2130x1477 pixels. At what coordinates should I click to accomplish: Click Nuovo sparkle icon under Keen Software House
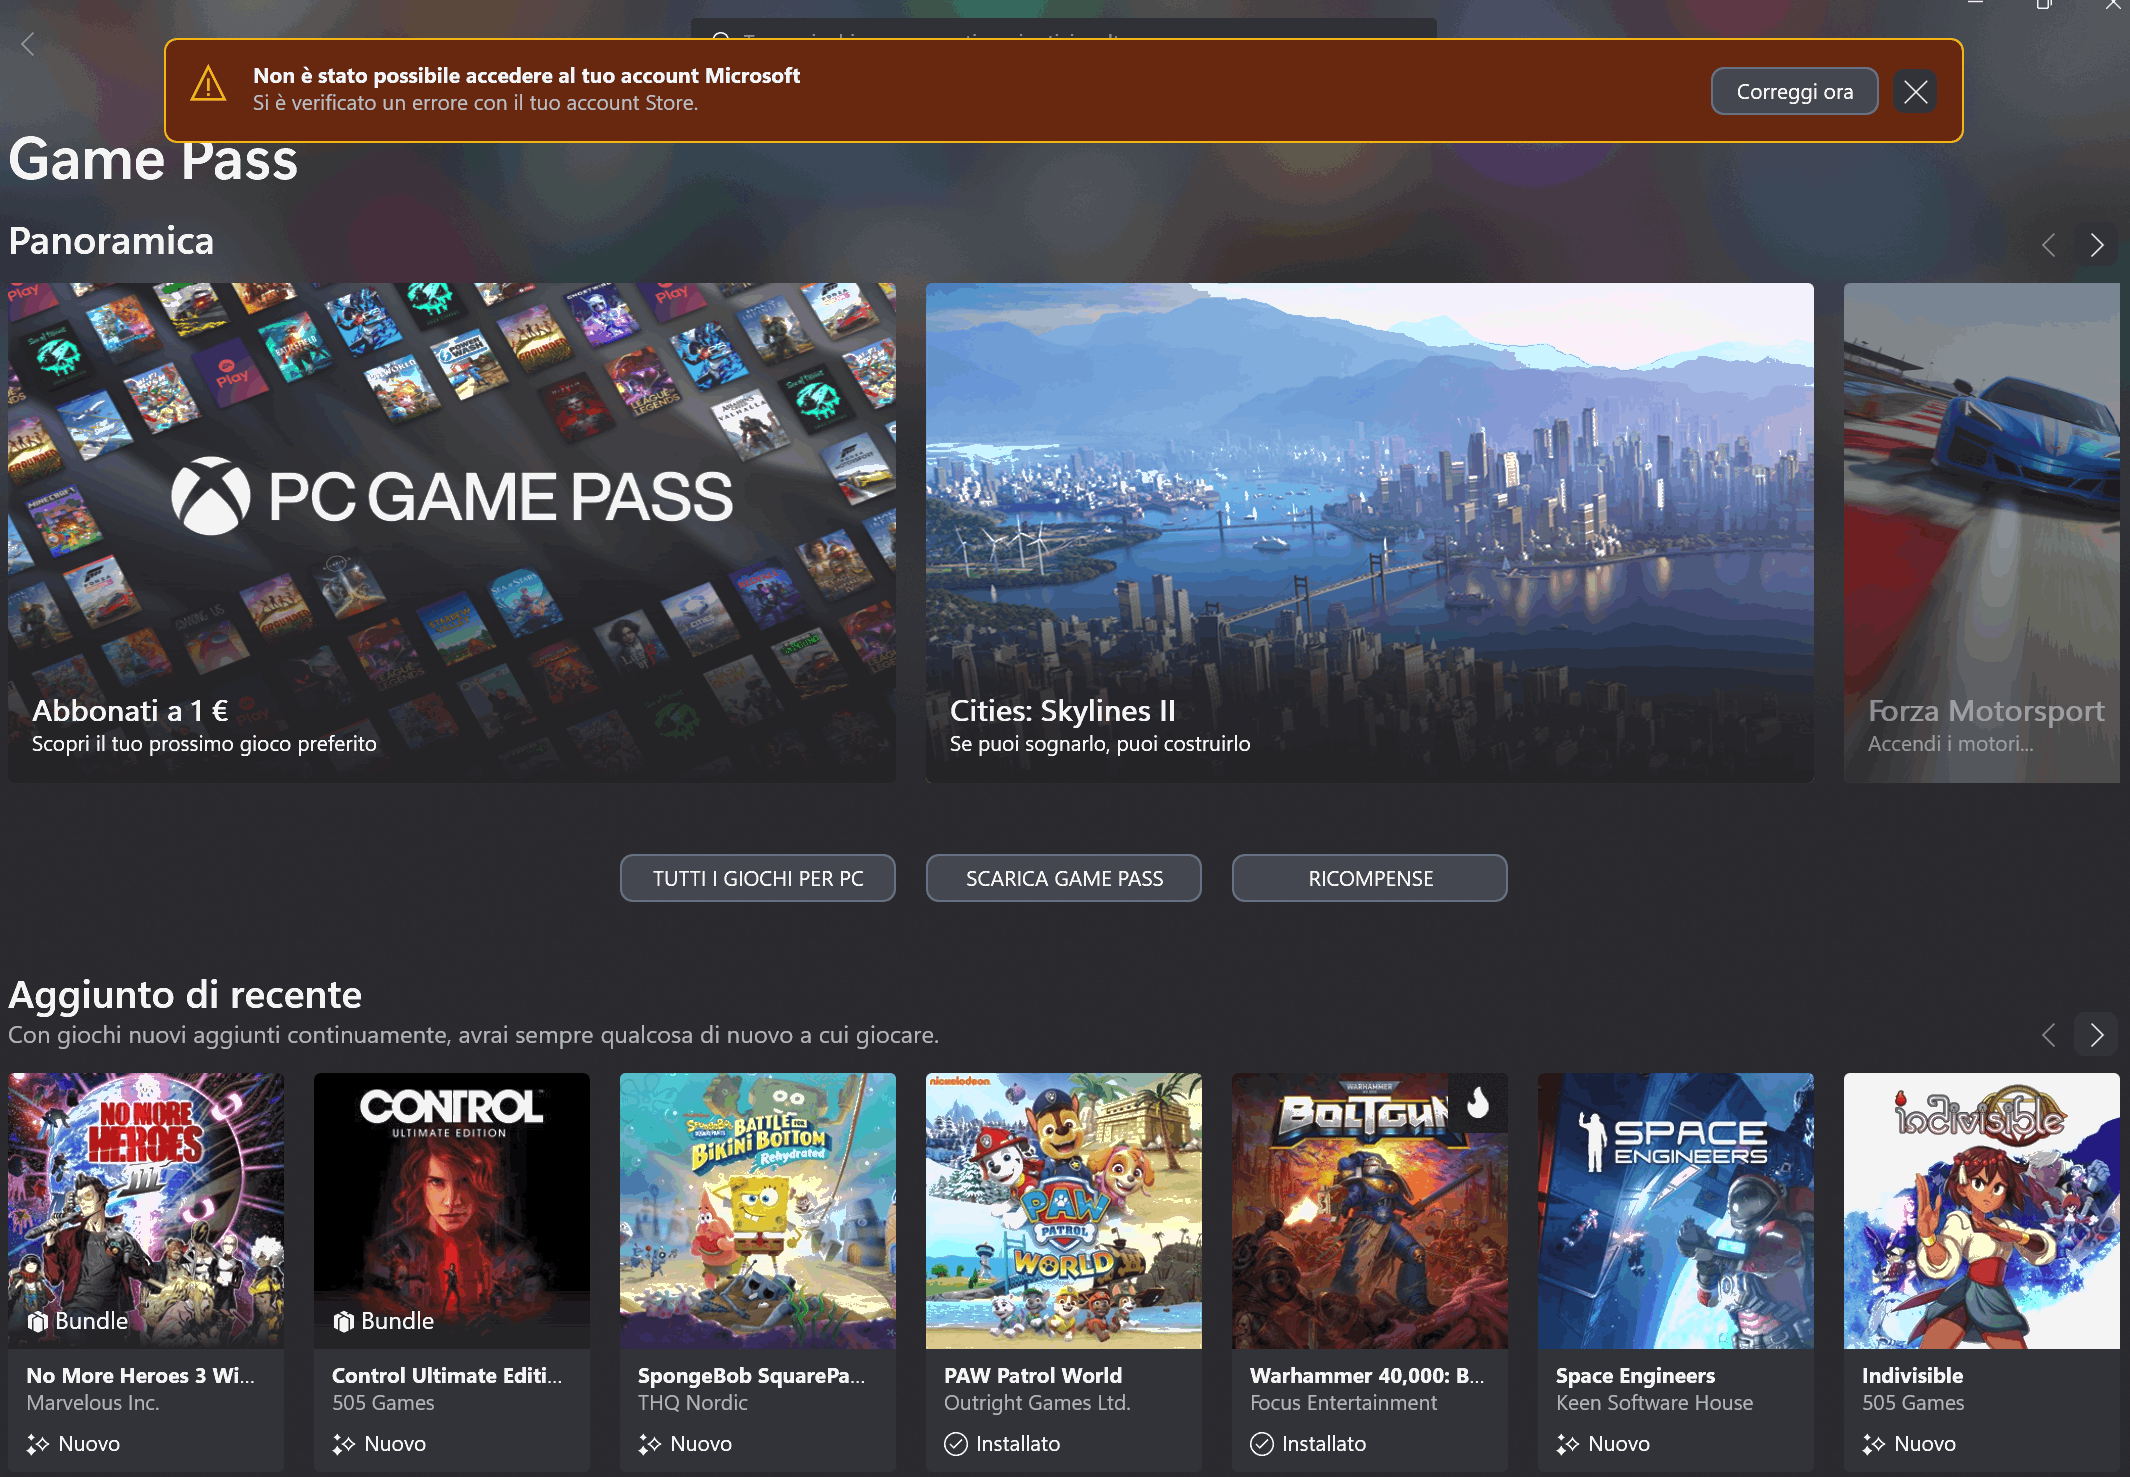1568,1444
